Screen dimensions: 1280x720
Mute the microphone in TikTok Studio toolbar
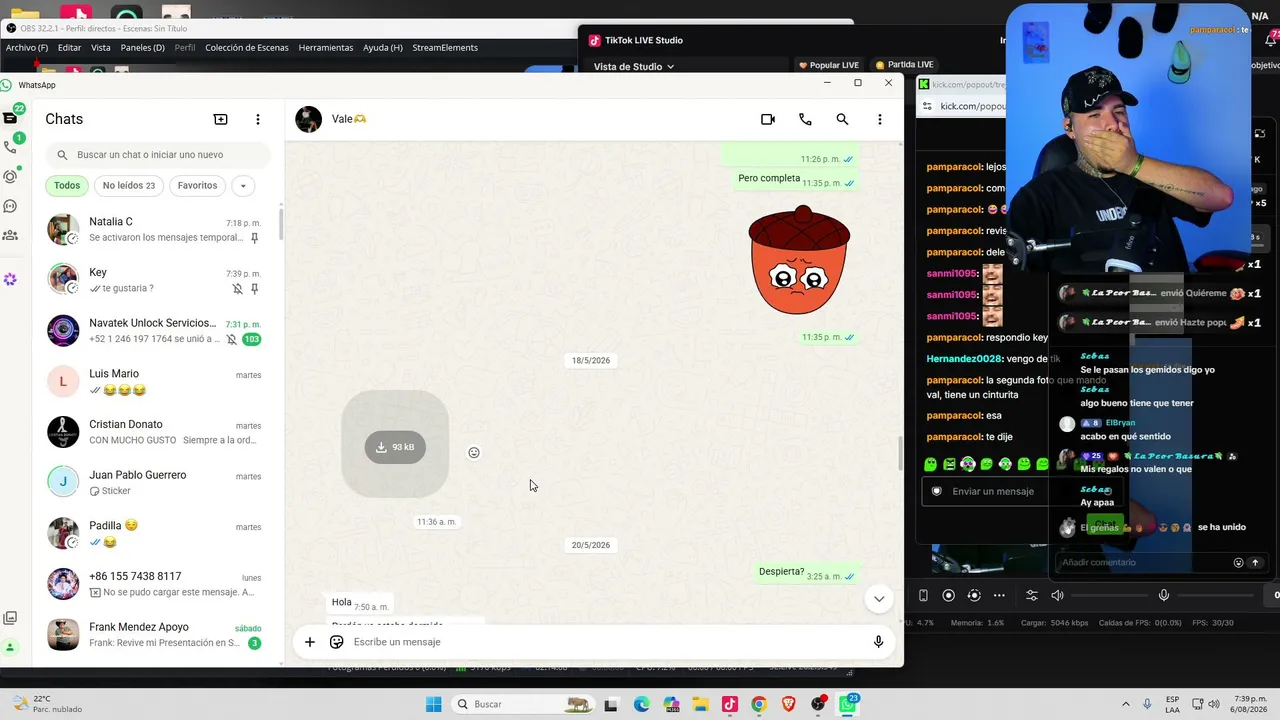click(1164, 596)
